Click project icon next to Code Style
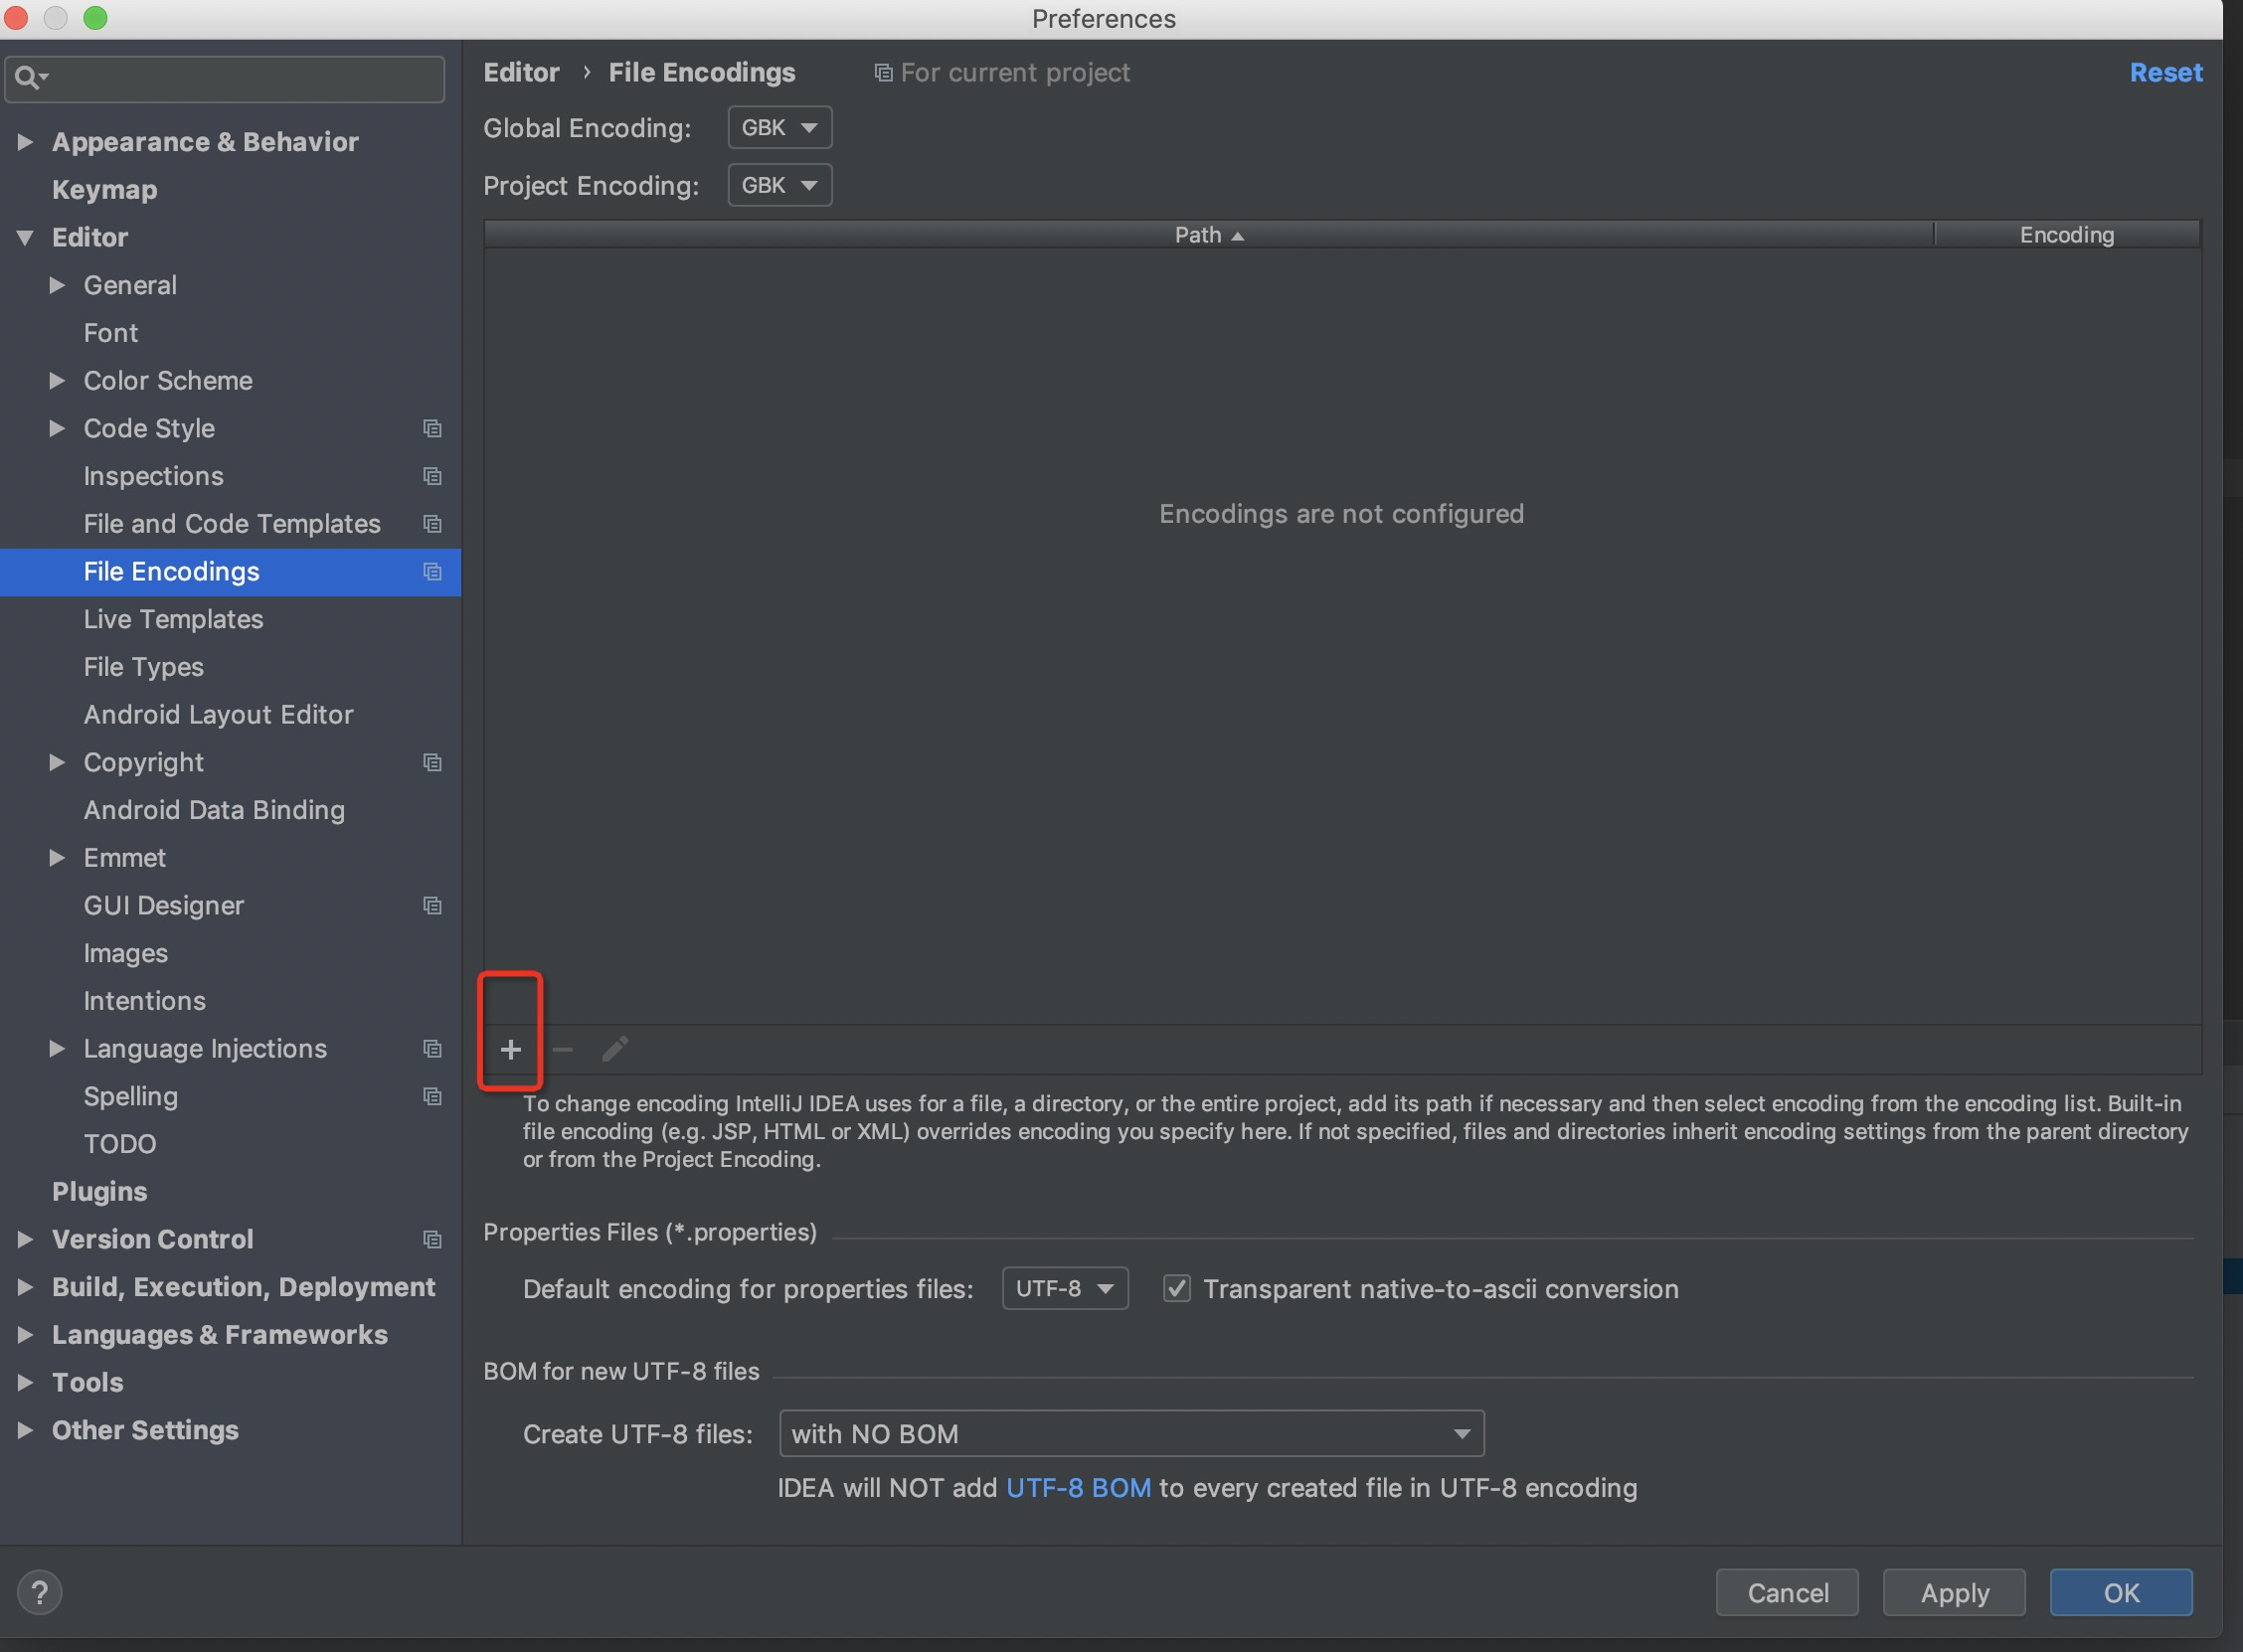Image resolution: width=2243 pixels, height=1652 pixels. (x=432, y=428)
